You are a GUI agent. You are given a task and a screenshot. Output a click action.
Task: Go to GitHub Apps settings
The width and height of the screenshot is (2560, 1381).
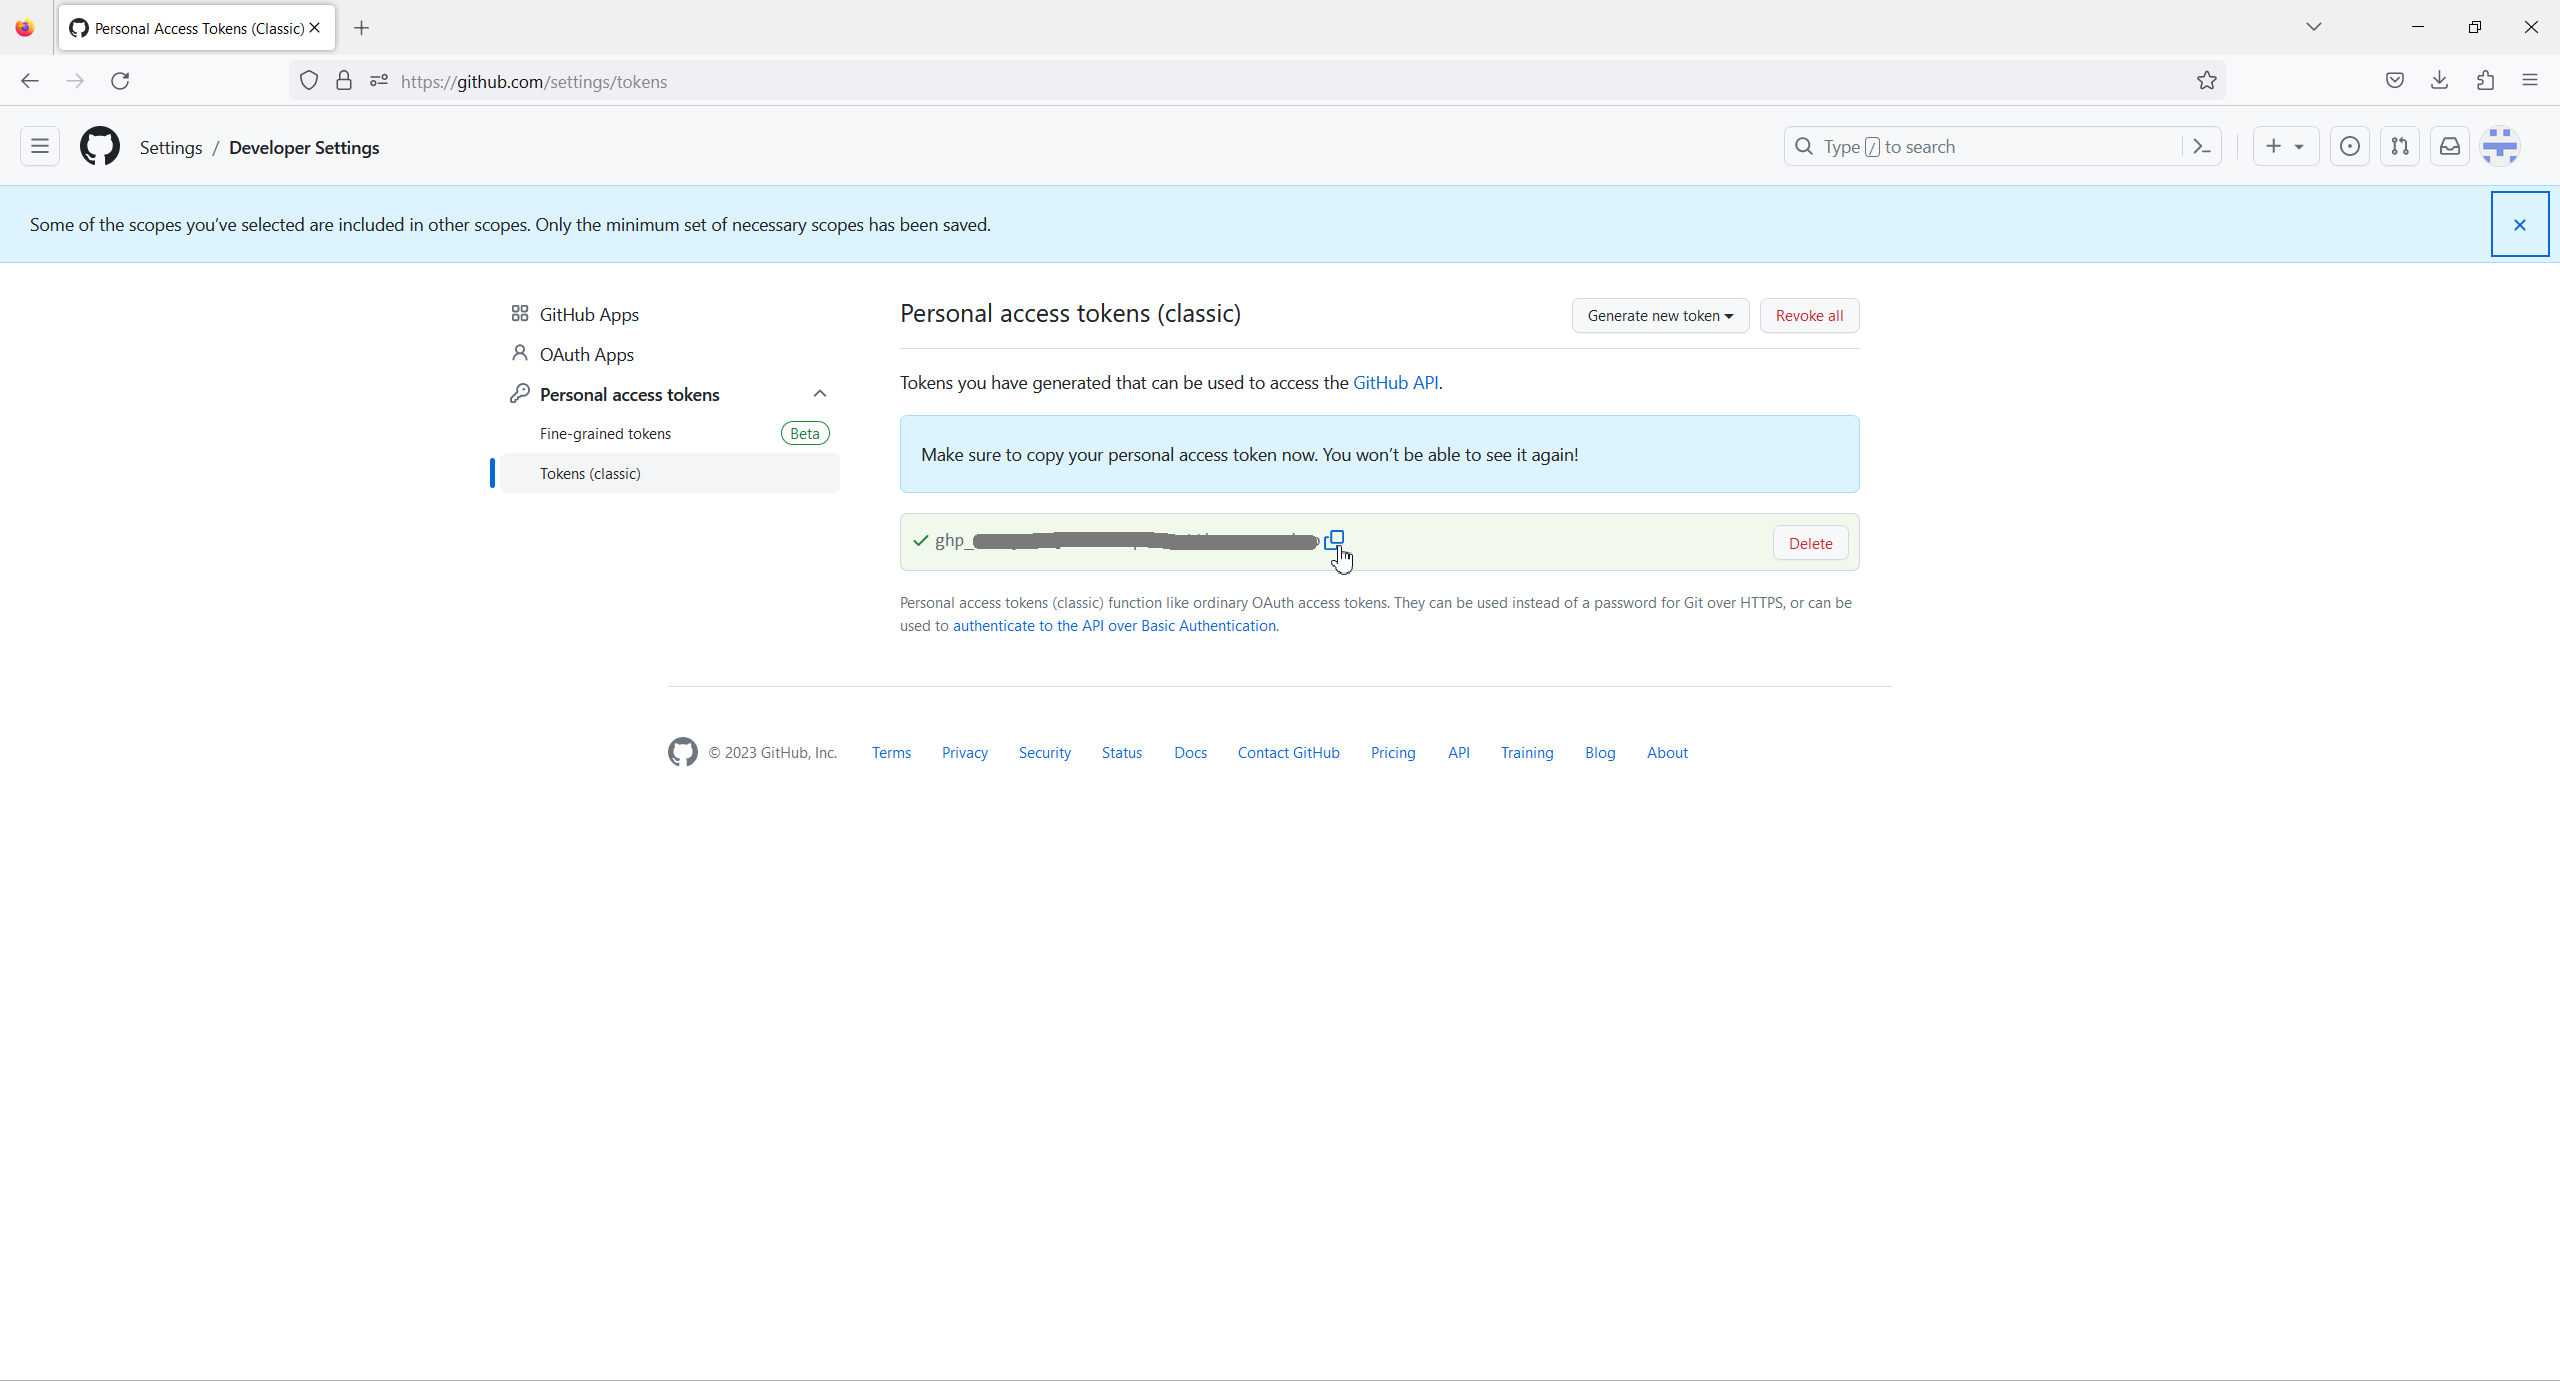(x=588, y=315)
